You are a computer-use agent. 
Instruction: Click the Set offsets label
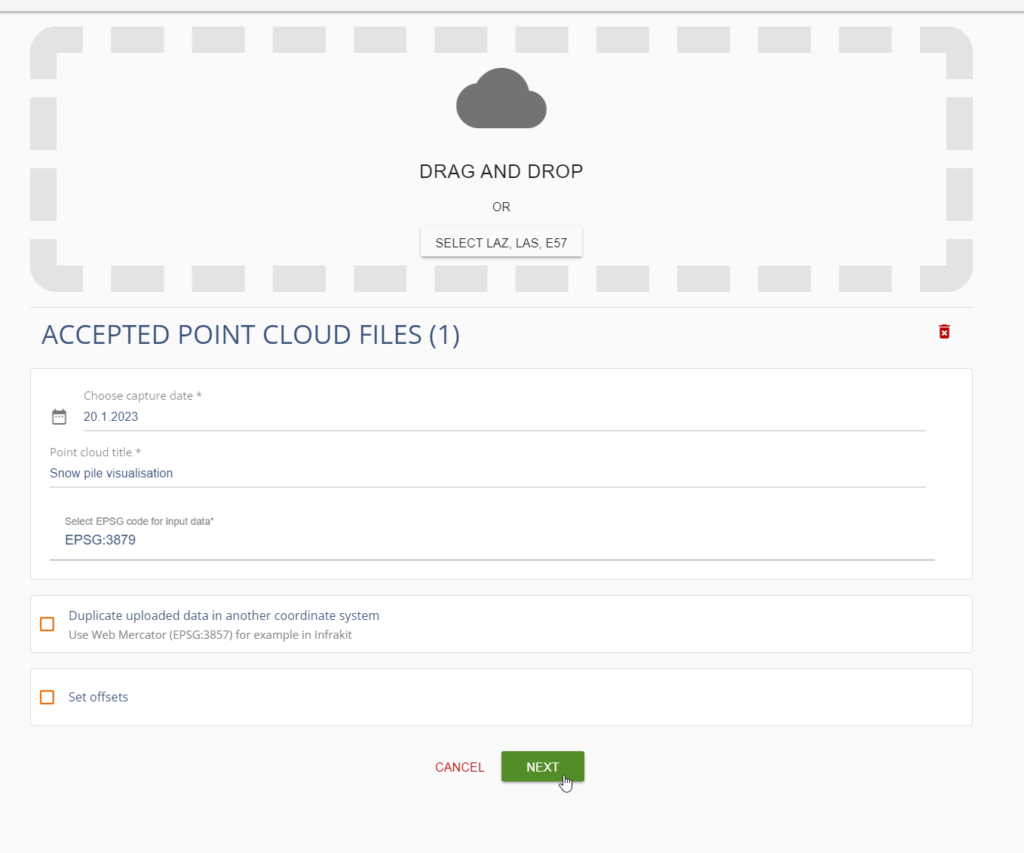(98, 698)
